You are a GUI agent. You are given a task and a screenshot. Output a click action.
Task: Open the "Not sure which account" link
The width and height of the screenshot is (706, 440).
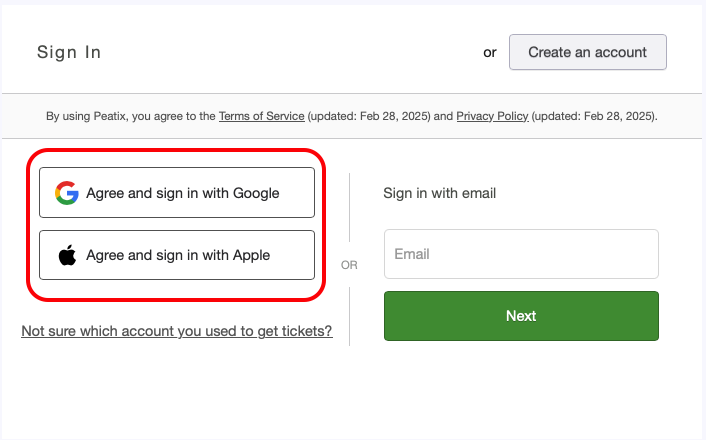coord(177,331)
